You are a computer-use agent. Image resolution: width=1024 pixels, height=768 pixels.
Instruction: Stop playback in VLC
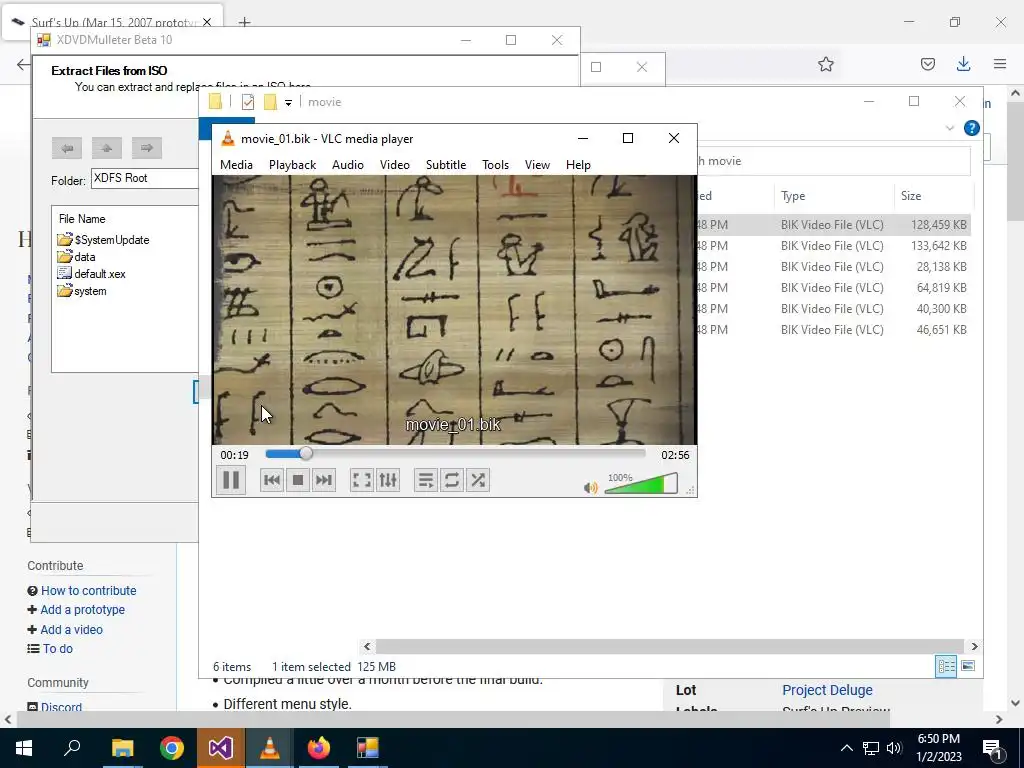click(x=298, y=480)
